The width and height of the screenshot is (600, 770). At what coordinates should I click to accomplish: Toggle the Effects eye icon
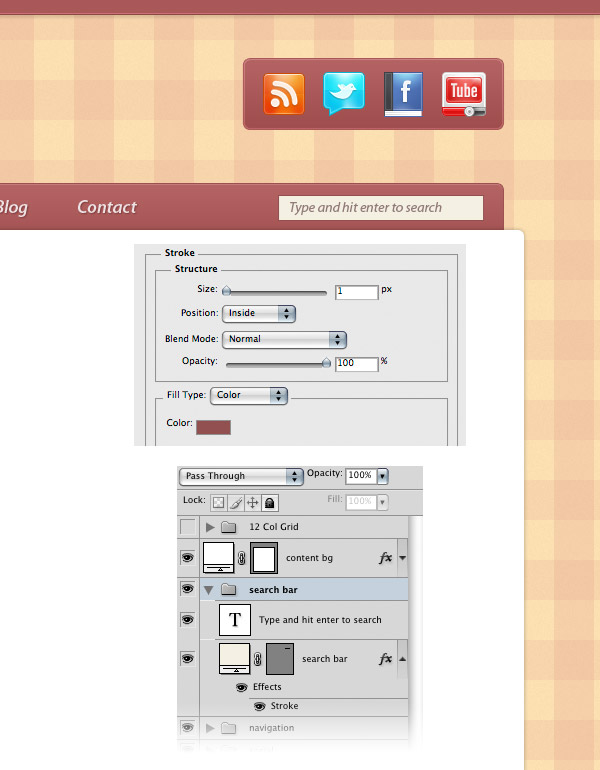[x=242, y=688]
